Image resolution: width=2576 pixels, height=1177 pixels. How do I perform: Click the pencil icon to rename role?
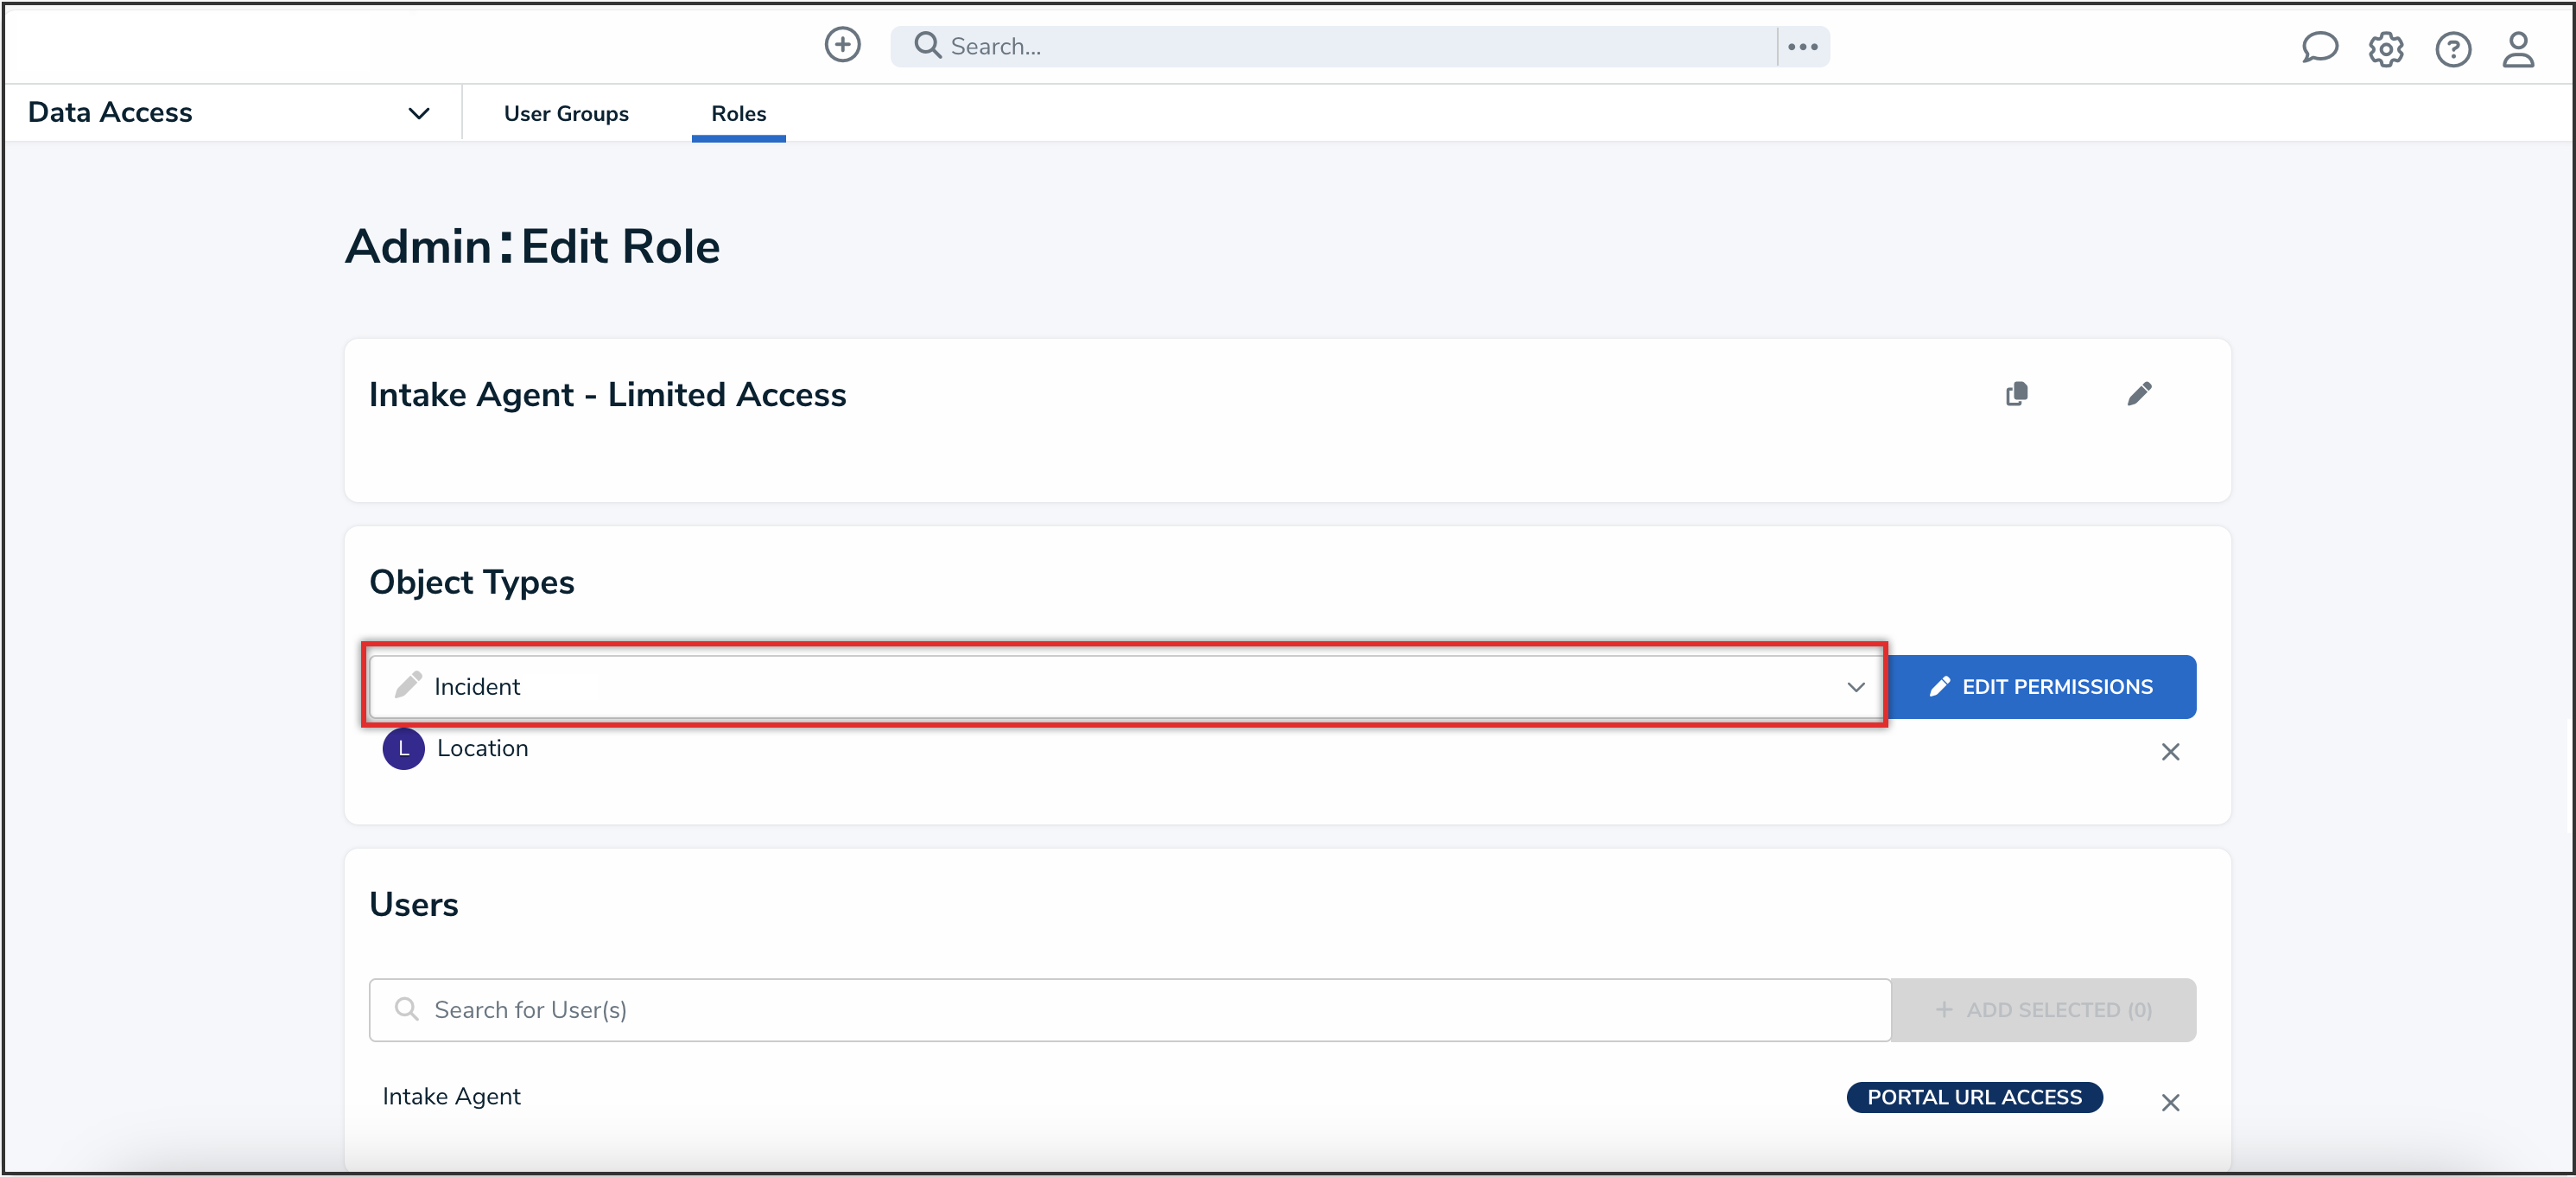tap(2139, 394)
